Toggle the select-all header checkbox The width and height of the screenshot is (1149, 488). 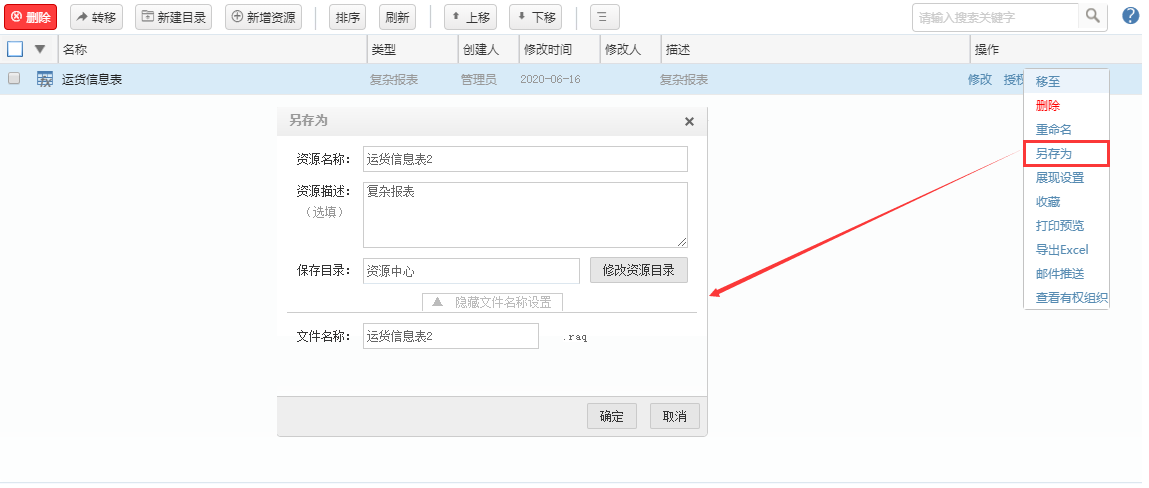[x=15, y=49]
